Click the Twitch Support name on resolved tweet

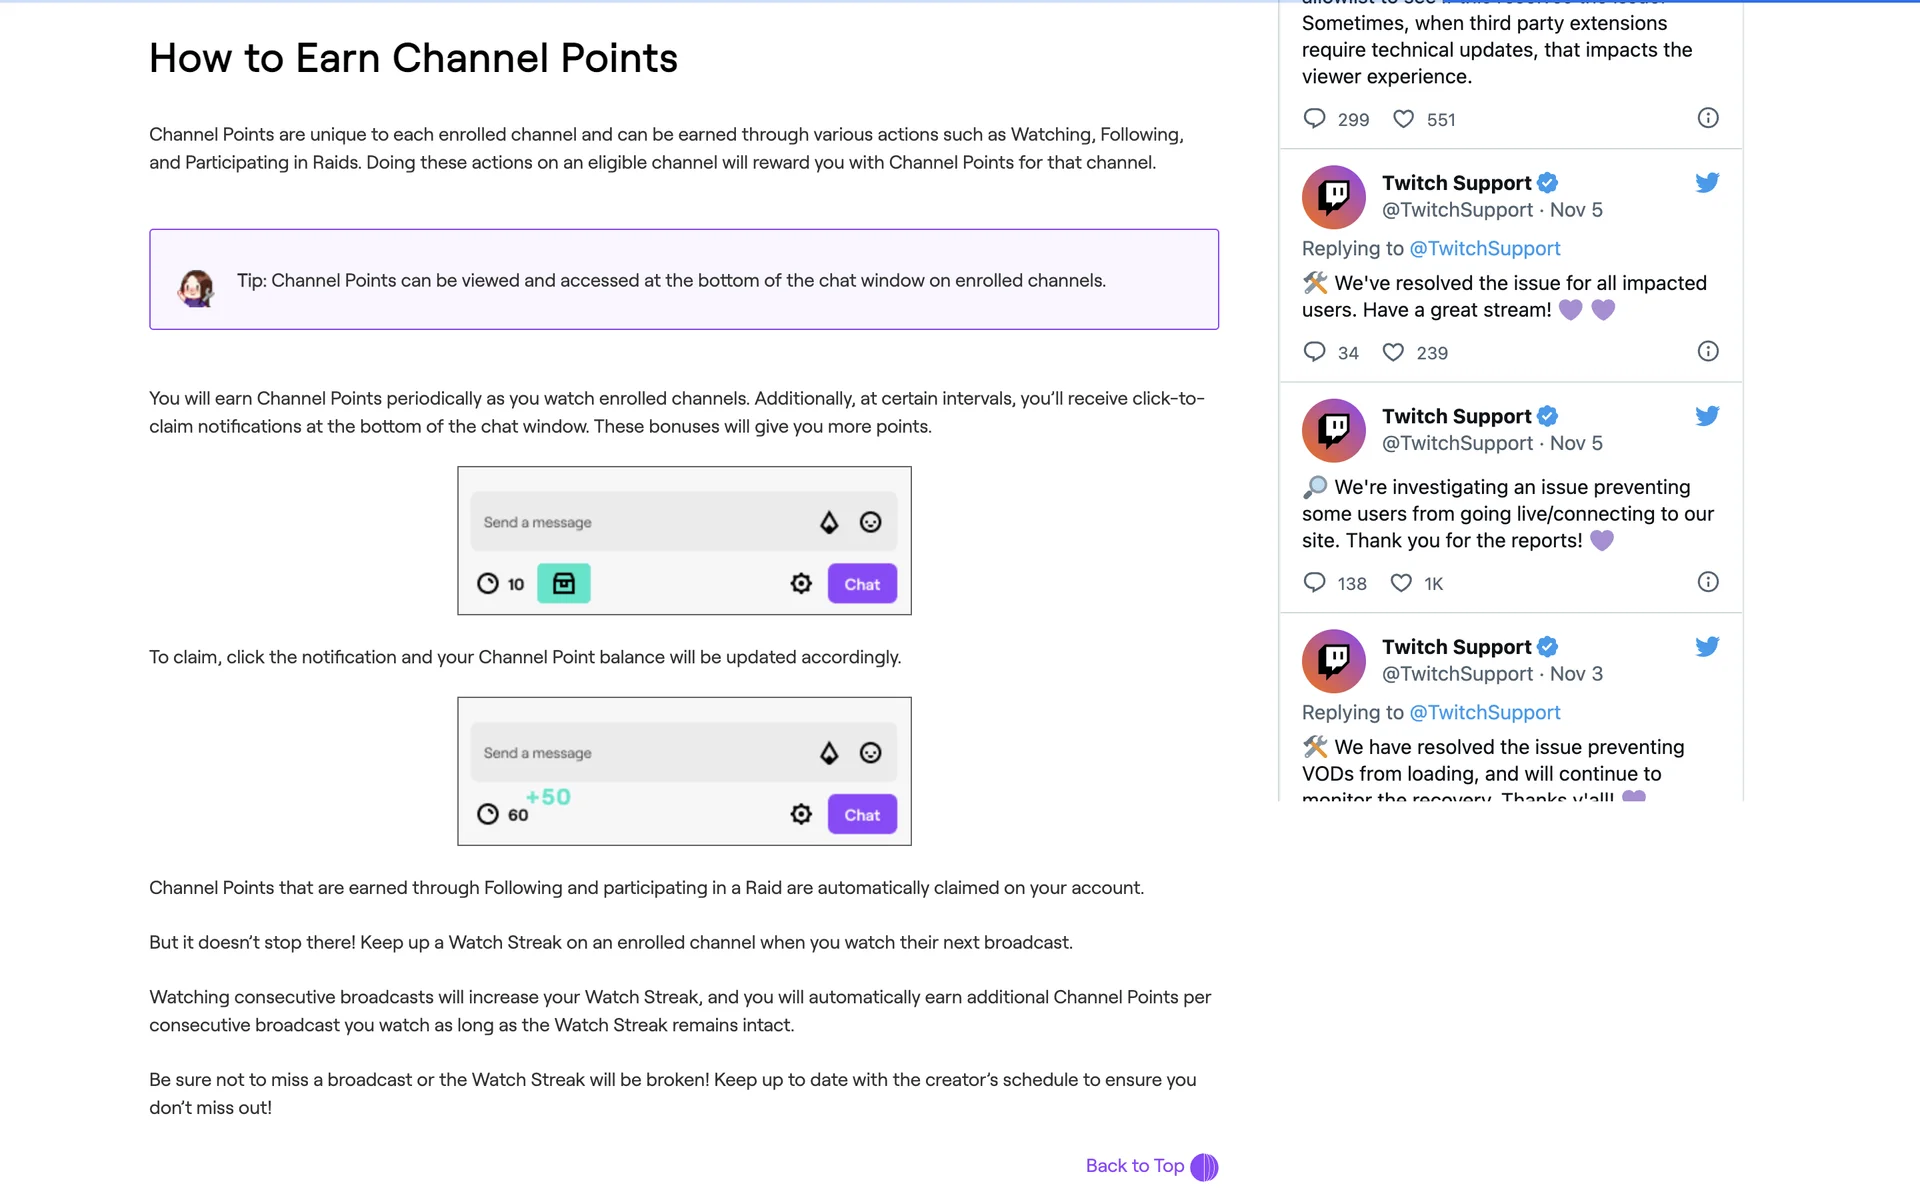tap(1456, 183)
